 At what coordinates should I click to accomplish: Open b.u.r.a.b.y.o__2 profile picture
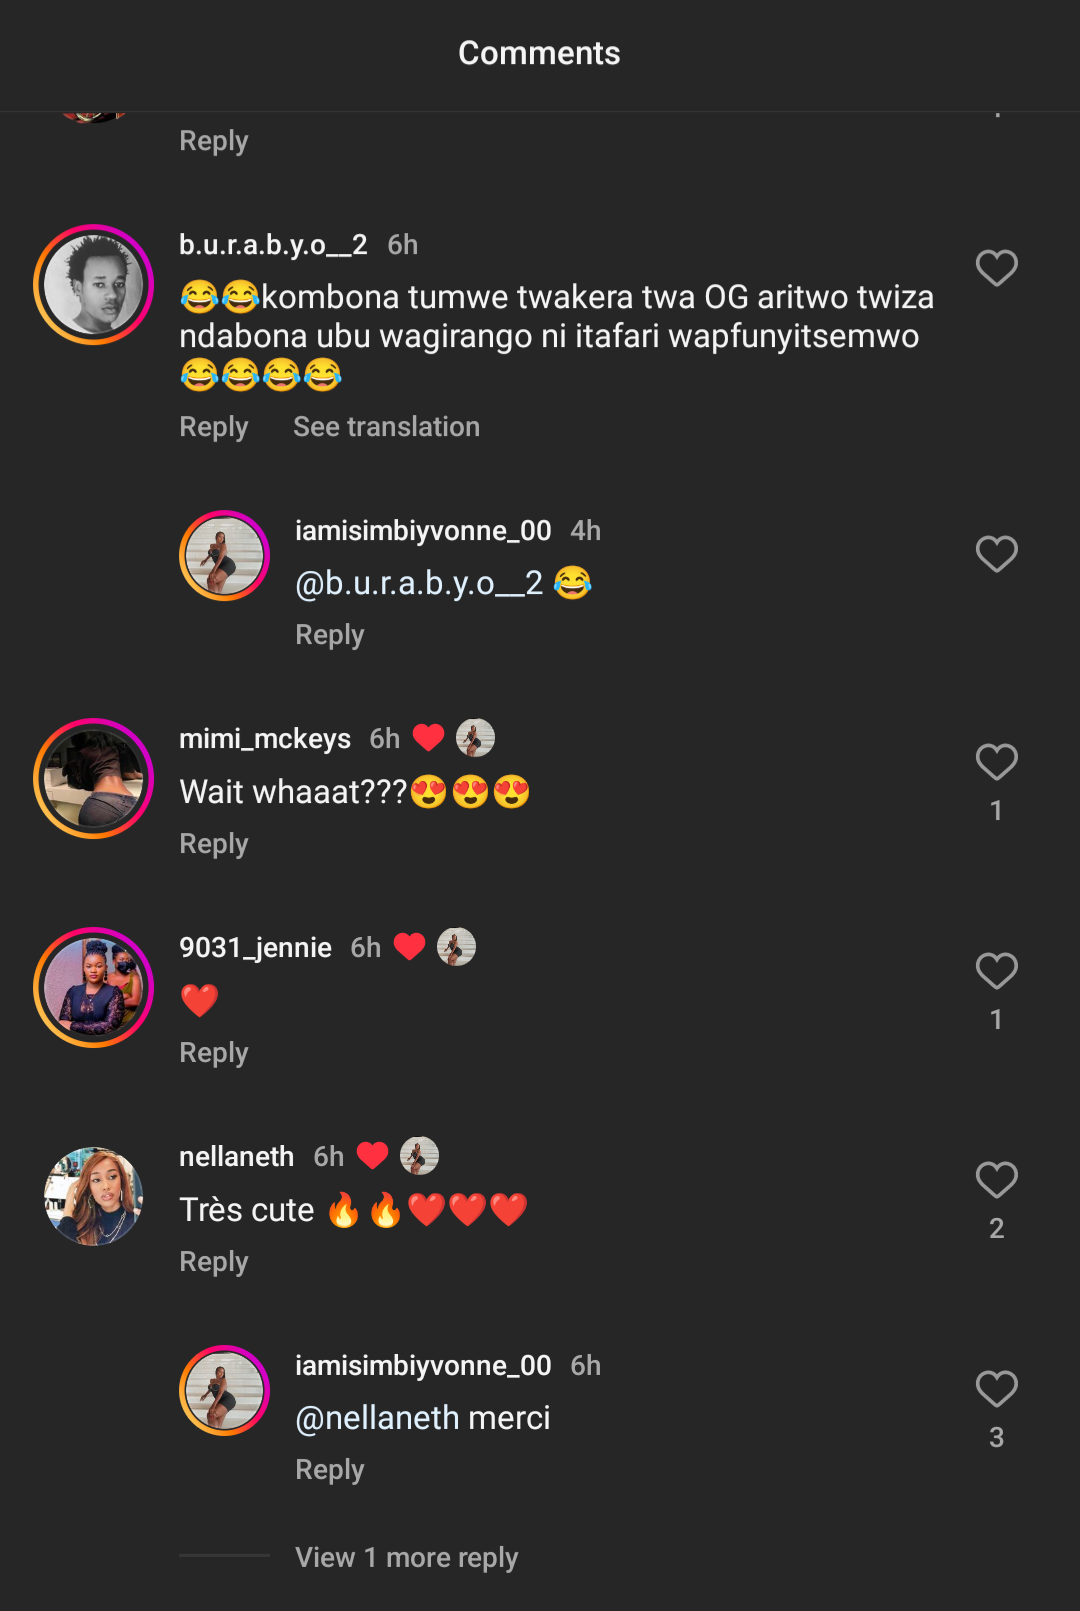pyautogui.click(x=94, y=285)
